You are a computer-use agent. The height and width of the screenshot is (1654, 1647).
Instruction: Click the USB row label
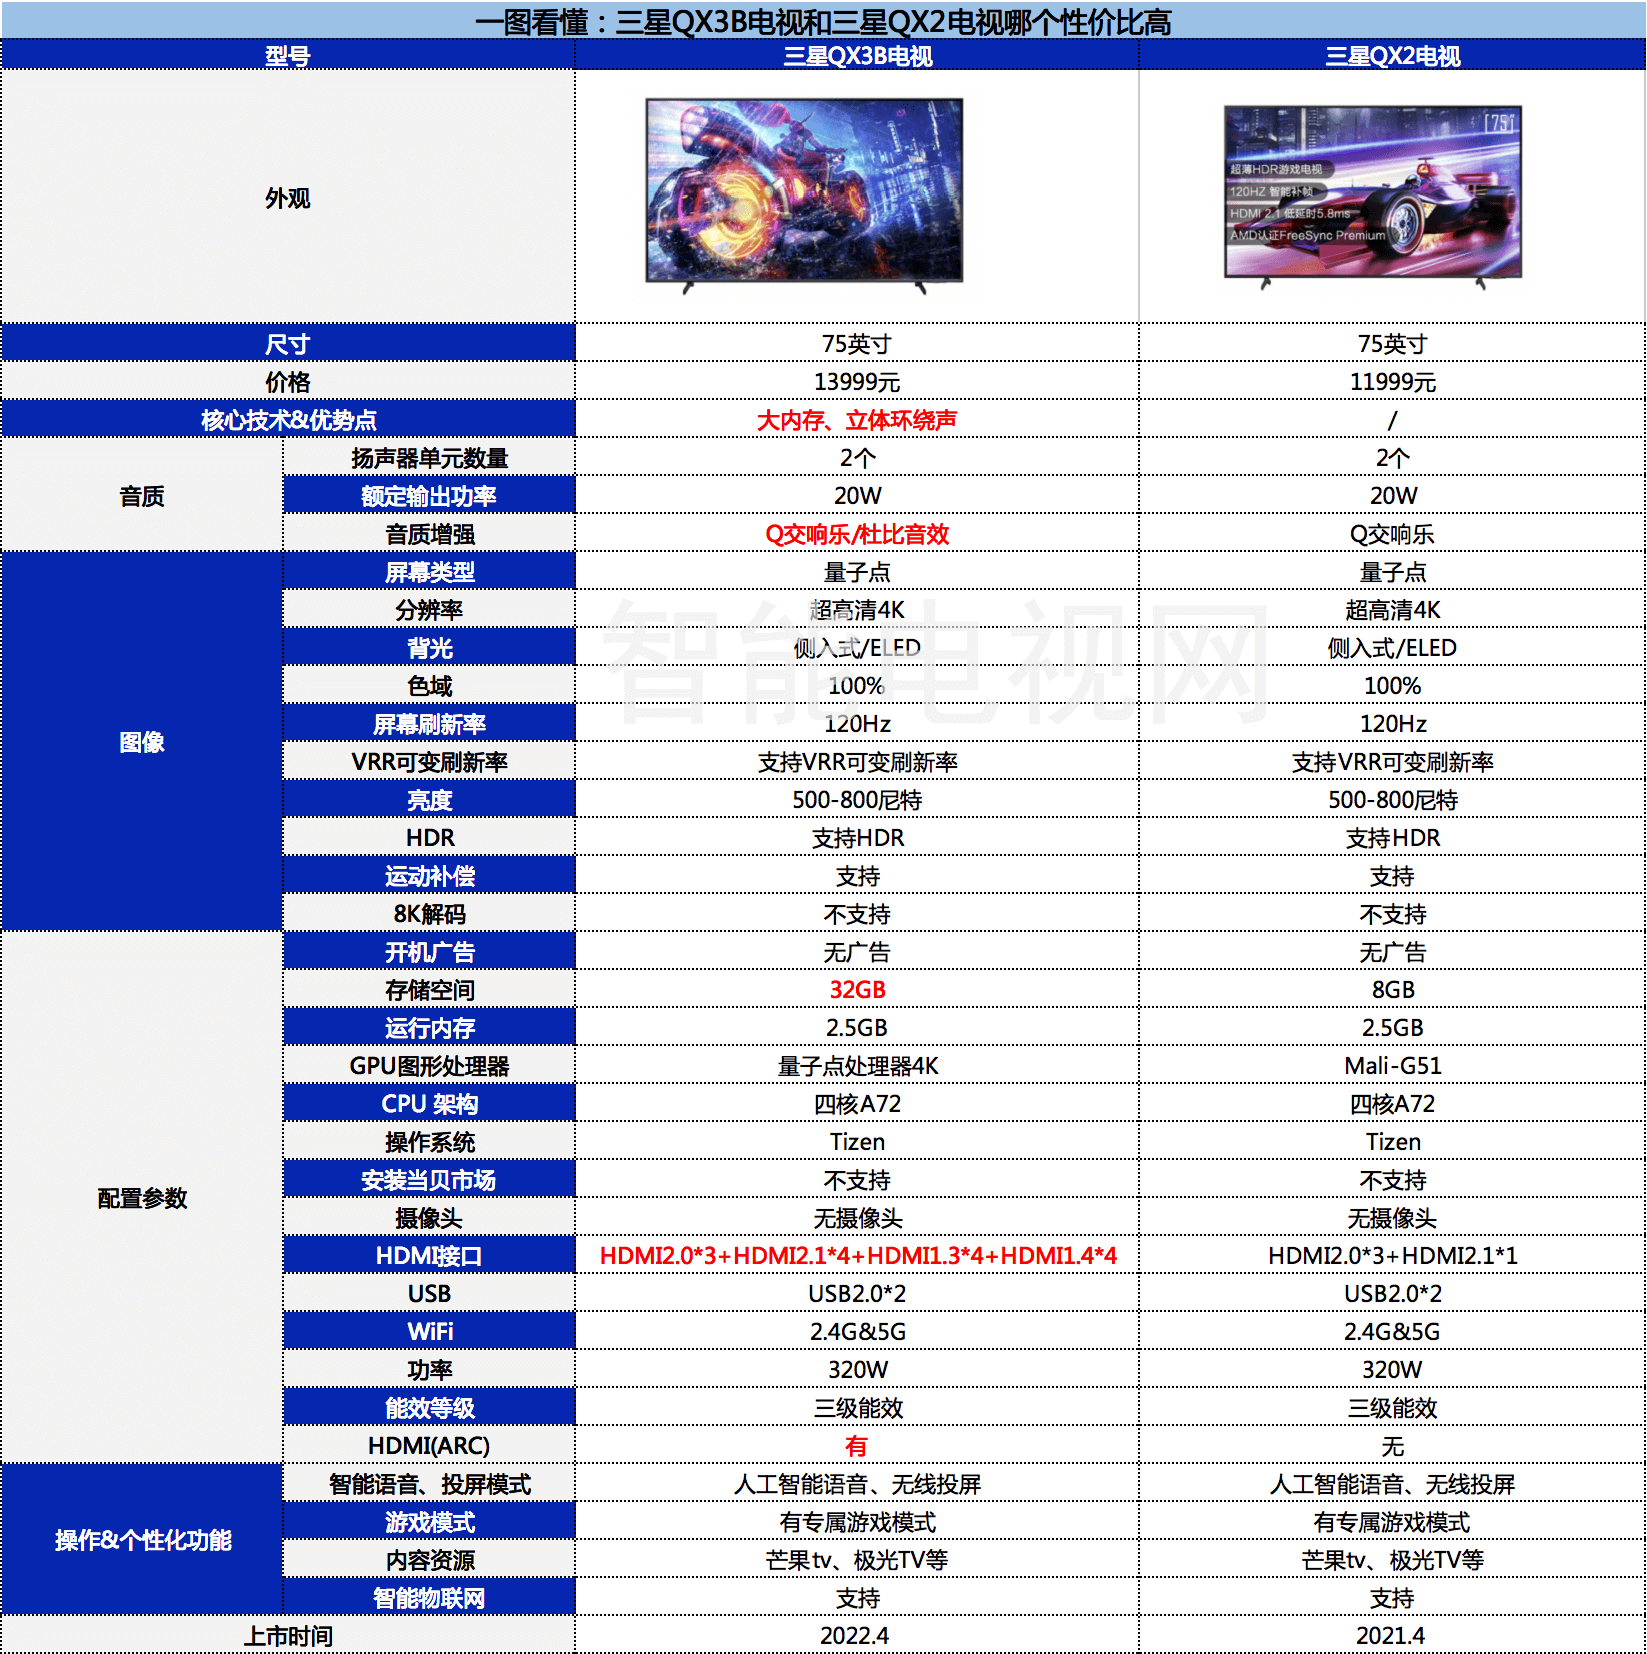[429, 1294]
